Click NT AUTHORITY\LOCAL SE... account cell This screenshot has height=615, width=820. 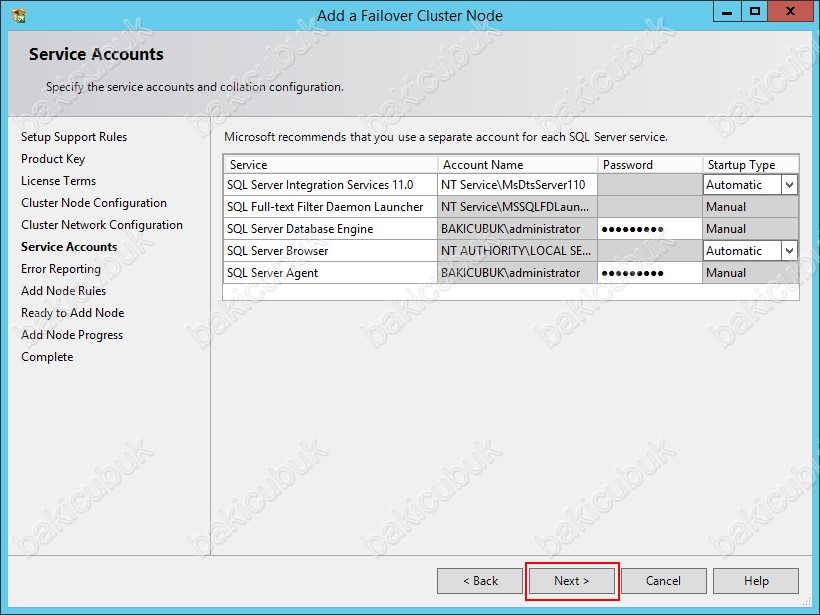[517, 250]
